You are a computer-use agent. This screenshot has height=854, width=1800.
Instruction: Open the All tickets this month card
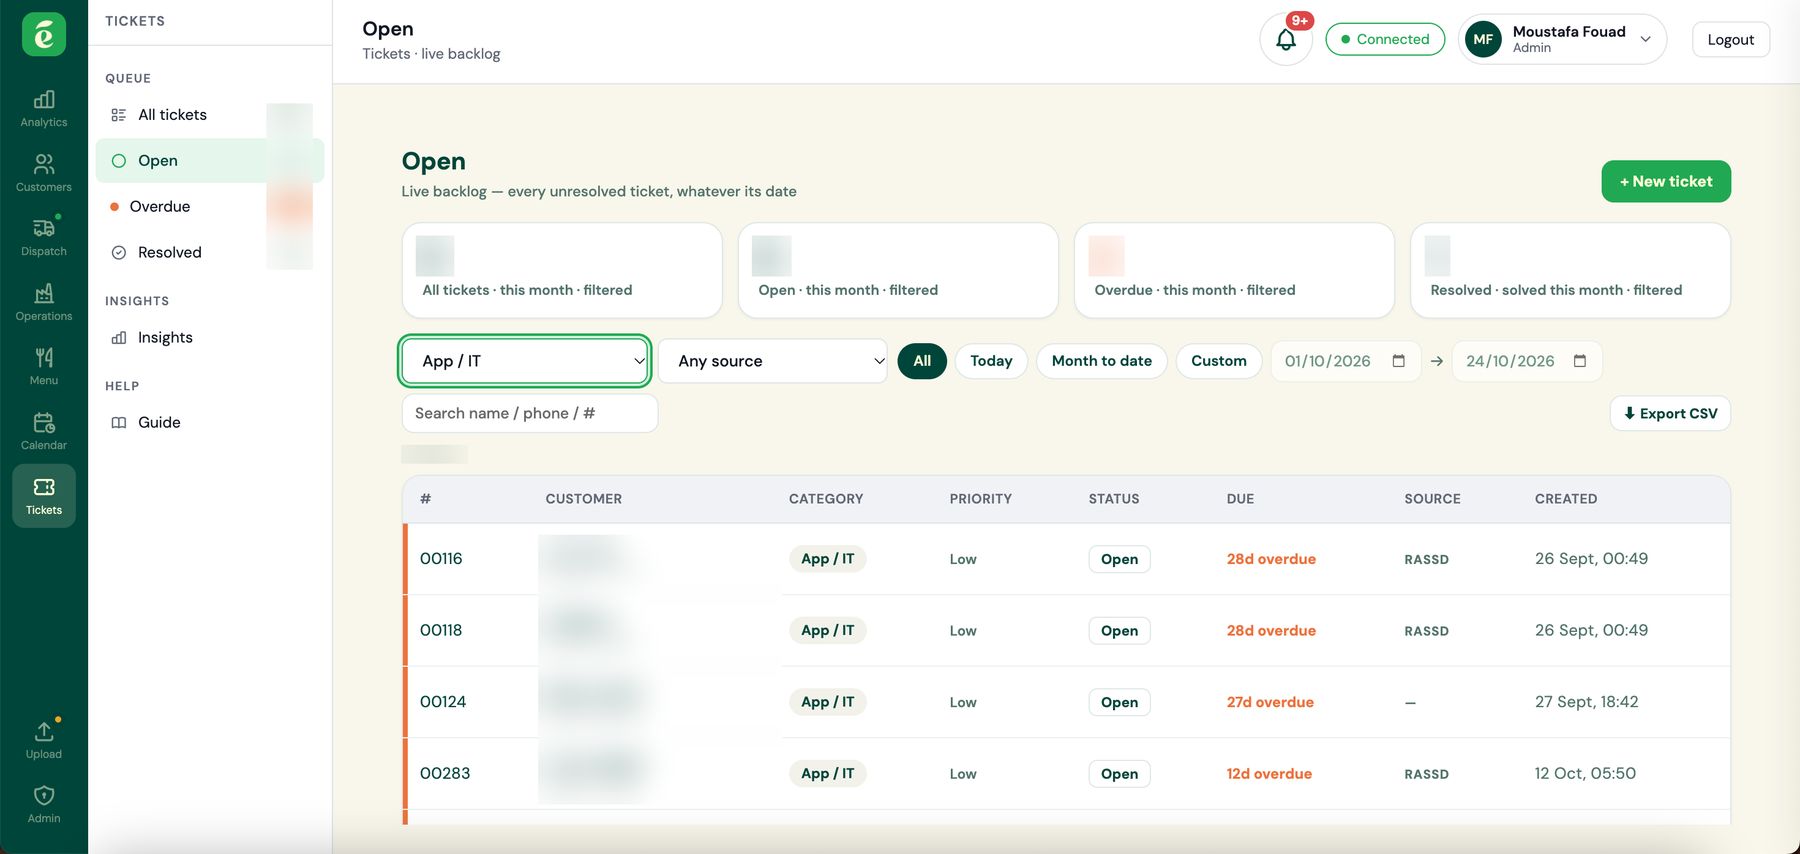tap(562, 271)
